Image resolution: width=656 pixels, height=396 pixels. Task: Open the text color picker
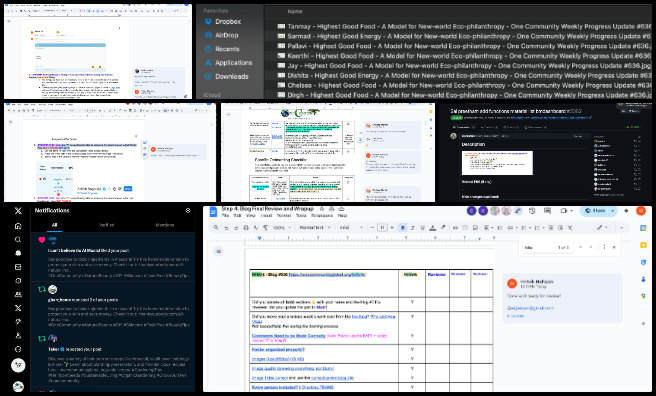click(433, 227)
